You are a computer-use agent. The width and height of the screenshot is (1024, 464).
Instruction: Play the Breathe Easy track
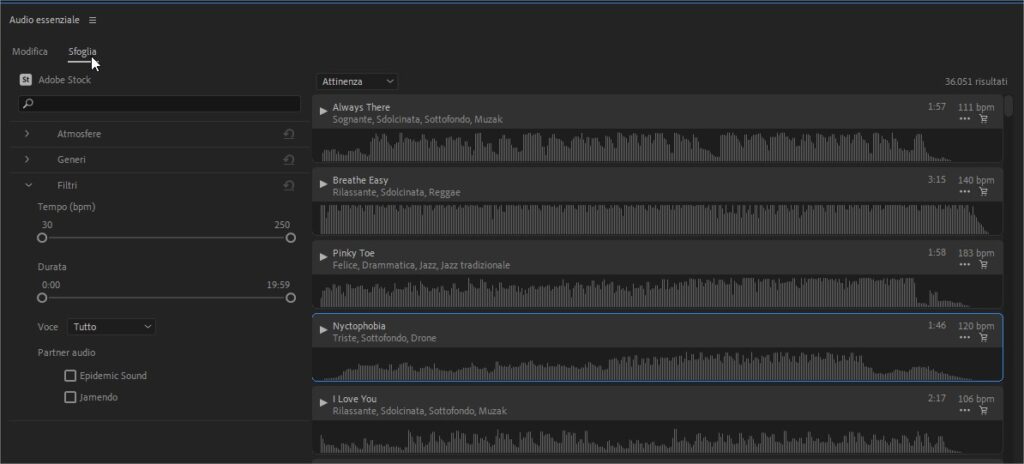tap(323, 184)
